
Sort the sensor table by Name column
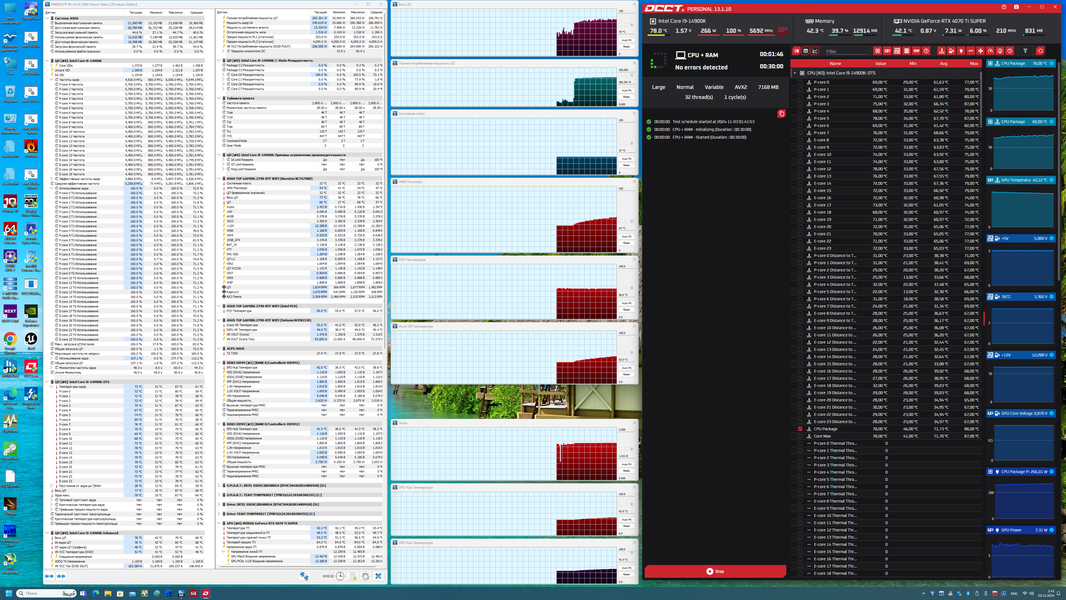(x=836, y=63)
